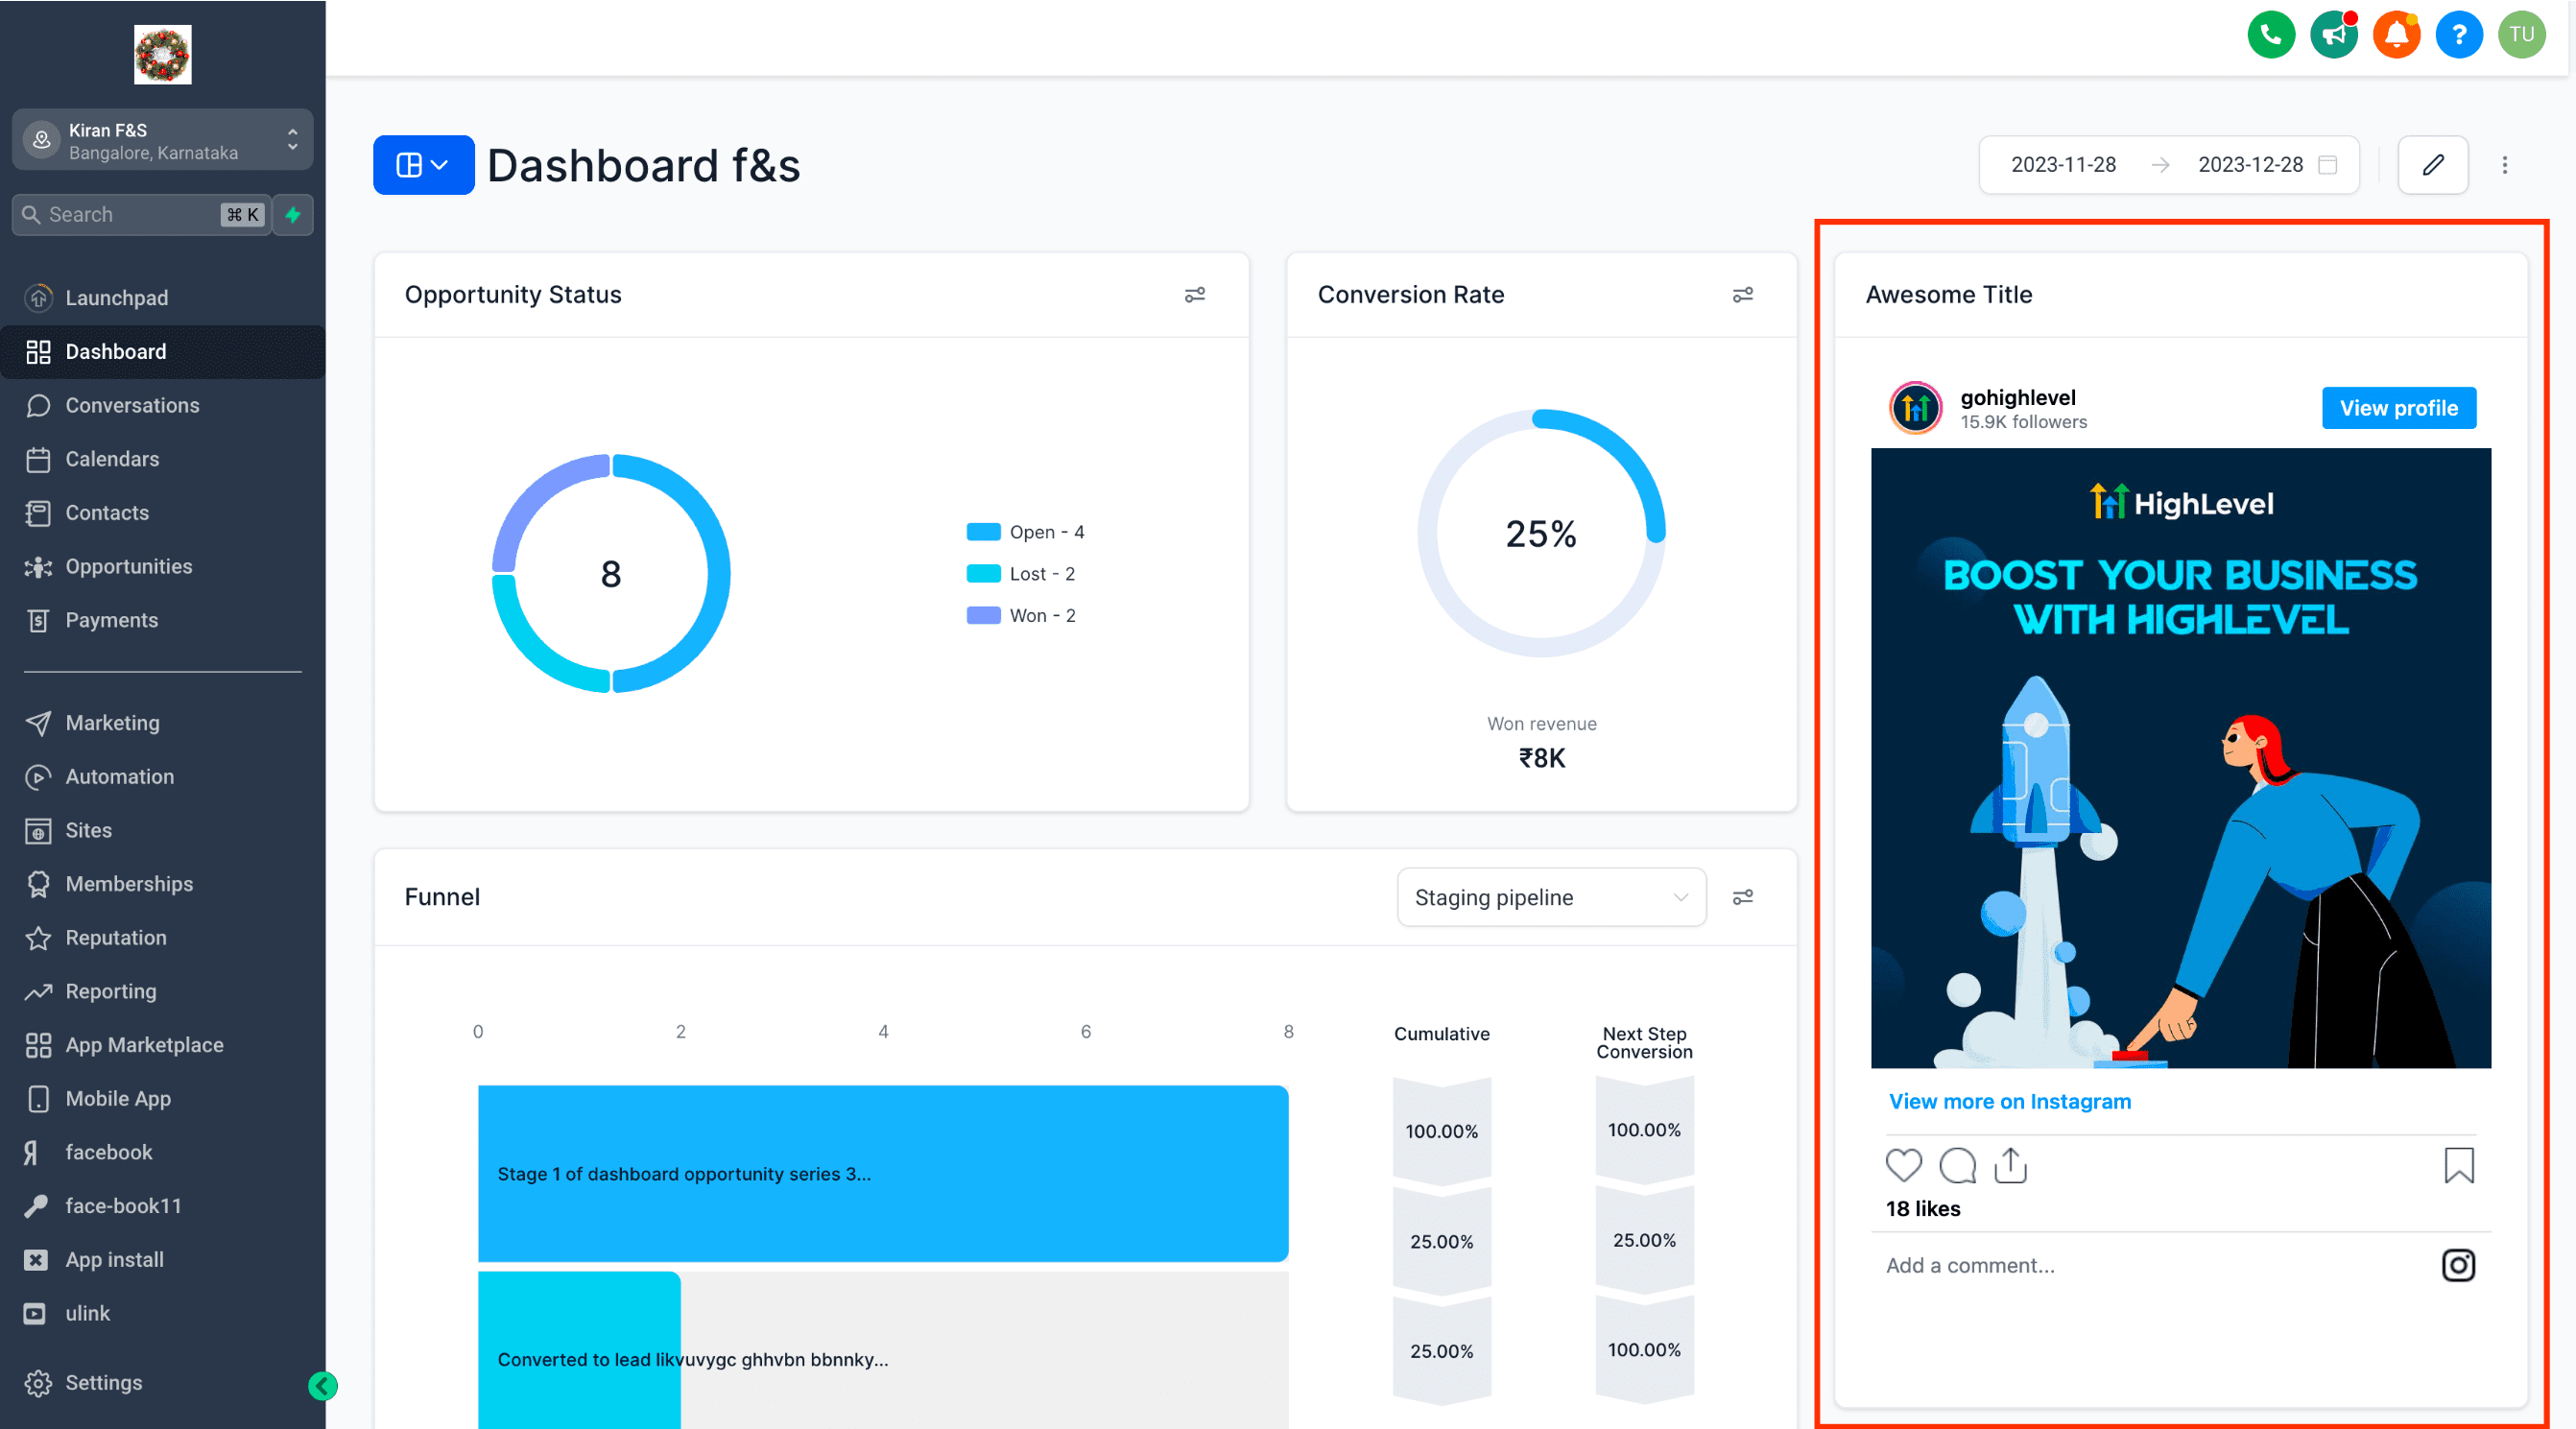This screenshot has height=1429, width=2576.
Task: Toggle the Won - 2 legend swatch
Action: (983, 616)
